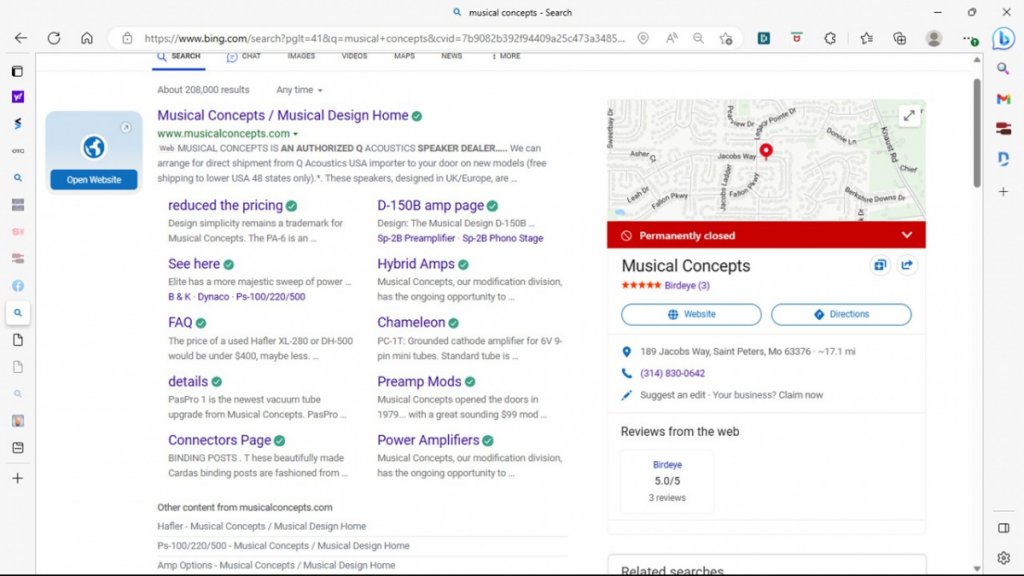This screenshot has height=576, width=1024.
Task: Launch the Bing chat sidebar button
Action: pos(1004,39)
